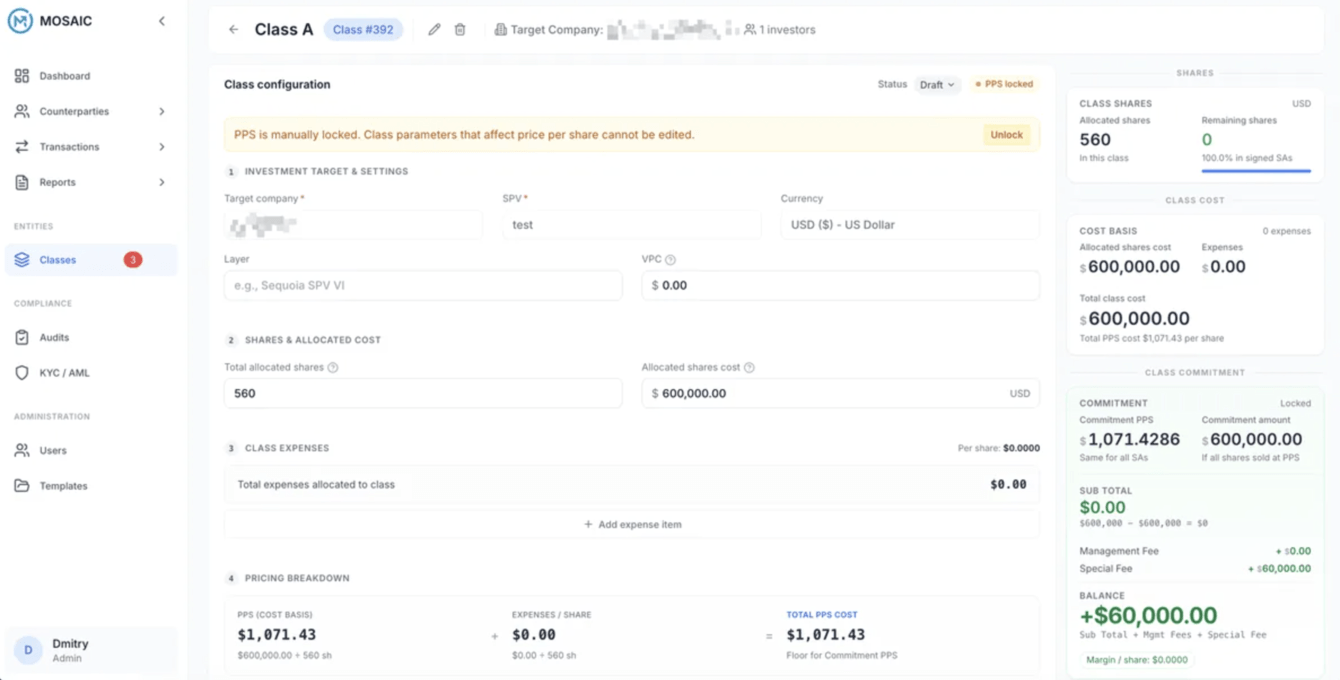
Task: Expand the Counterparties submenu
Action: pyautogui.click(x=162, y=112)
